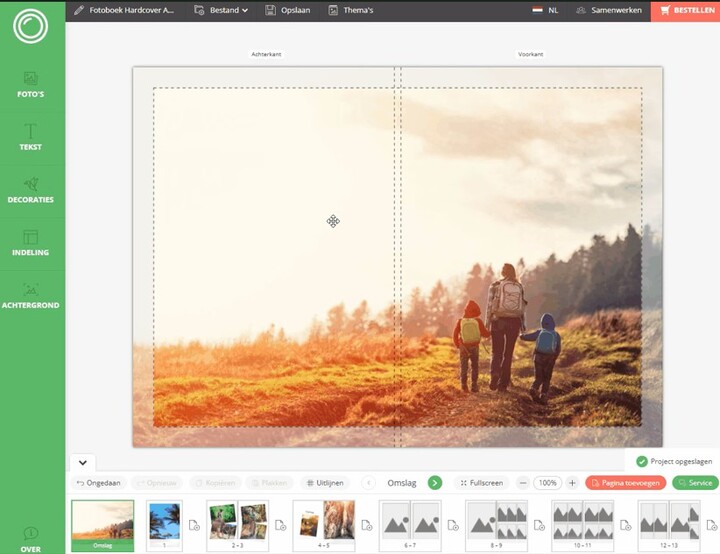Open the Tekst tool
This screenshot has height=554, width=720.
click(30, 137)
